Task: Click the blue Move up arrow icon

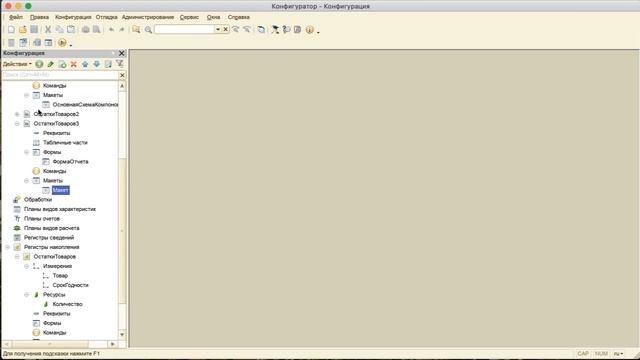Action: pos(85,64)
